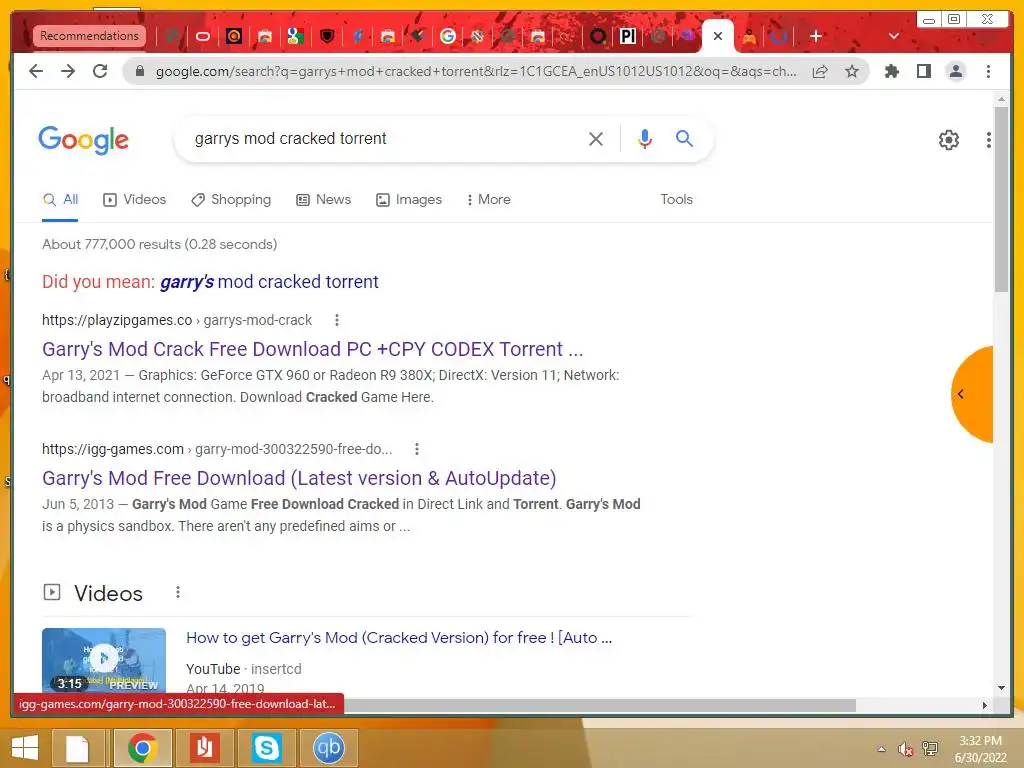Expand the tab search dropdown arrow

894,36
